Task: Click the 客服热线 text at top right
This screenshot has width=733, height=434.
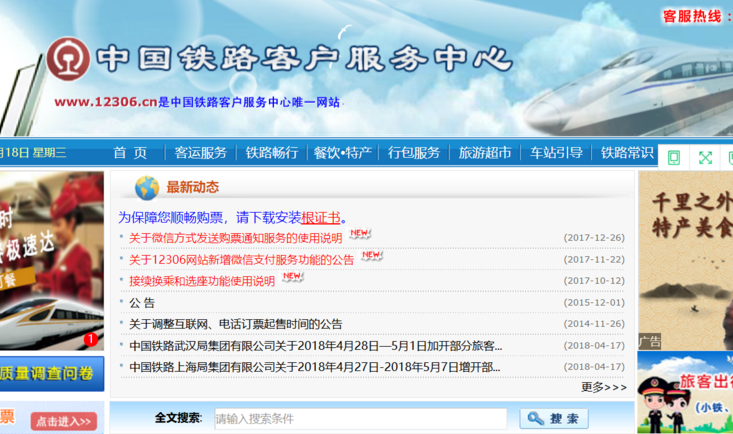Action: [x=692, y=16]
